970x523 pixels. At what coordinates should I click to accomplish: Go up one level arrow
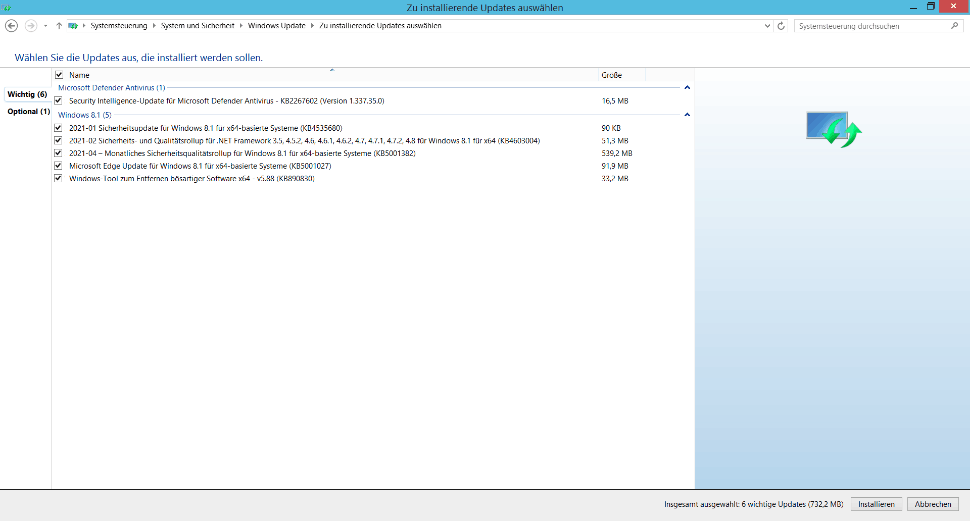coord(59,26)
